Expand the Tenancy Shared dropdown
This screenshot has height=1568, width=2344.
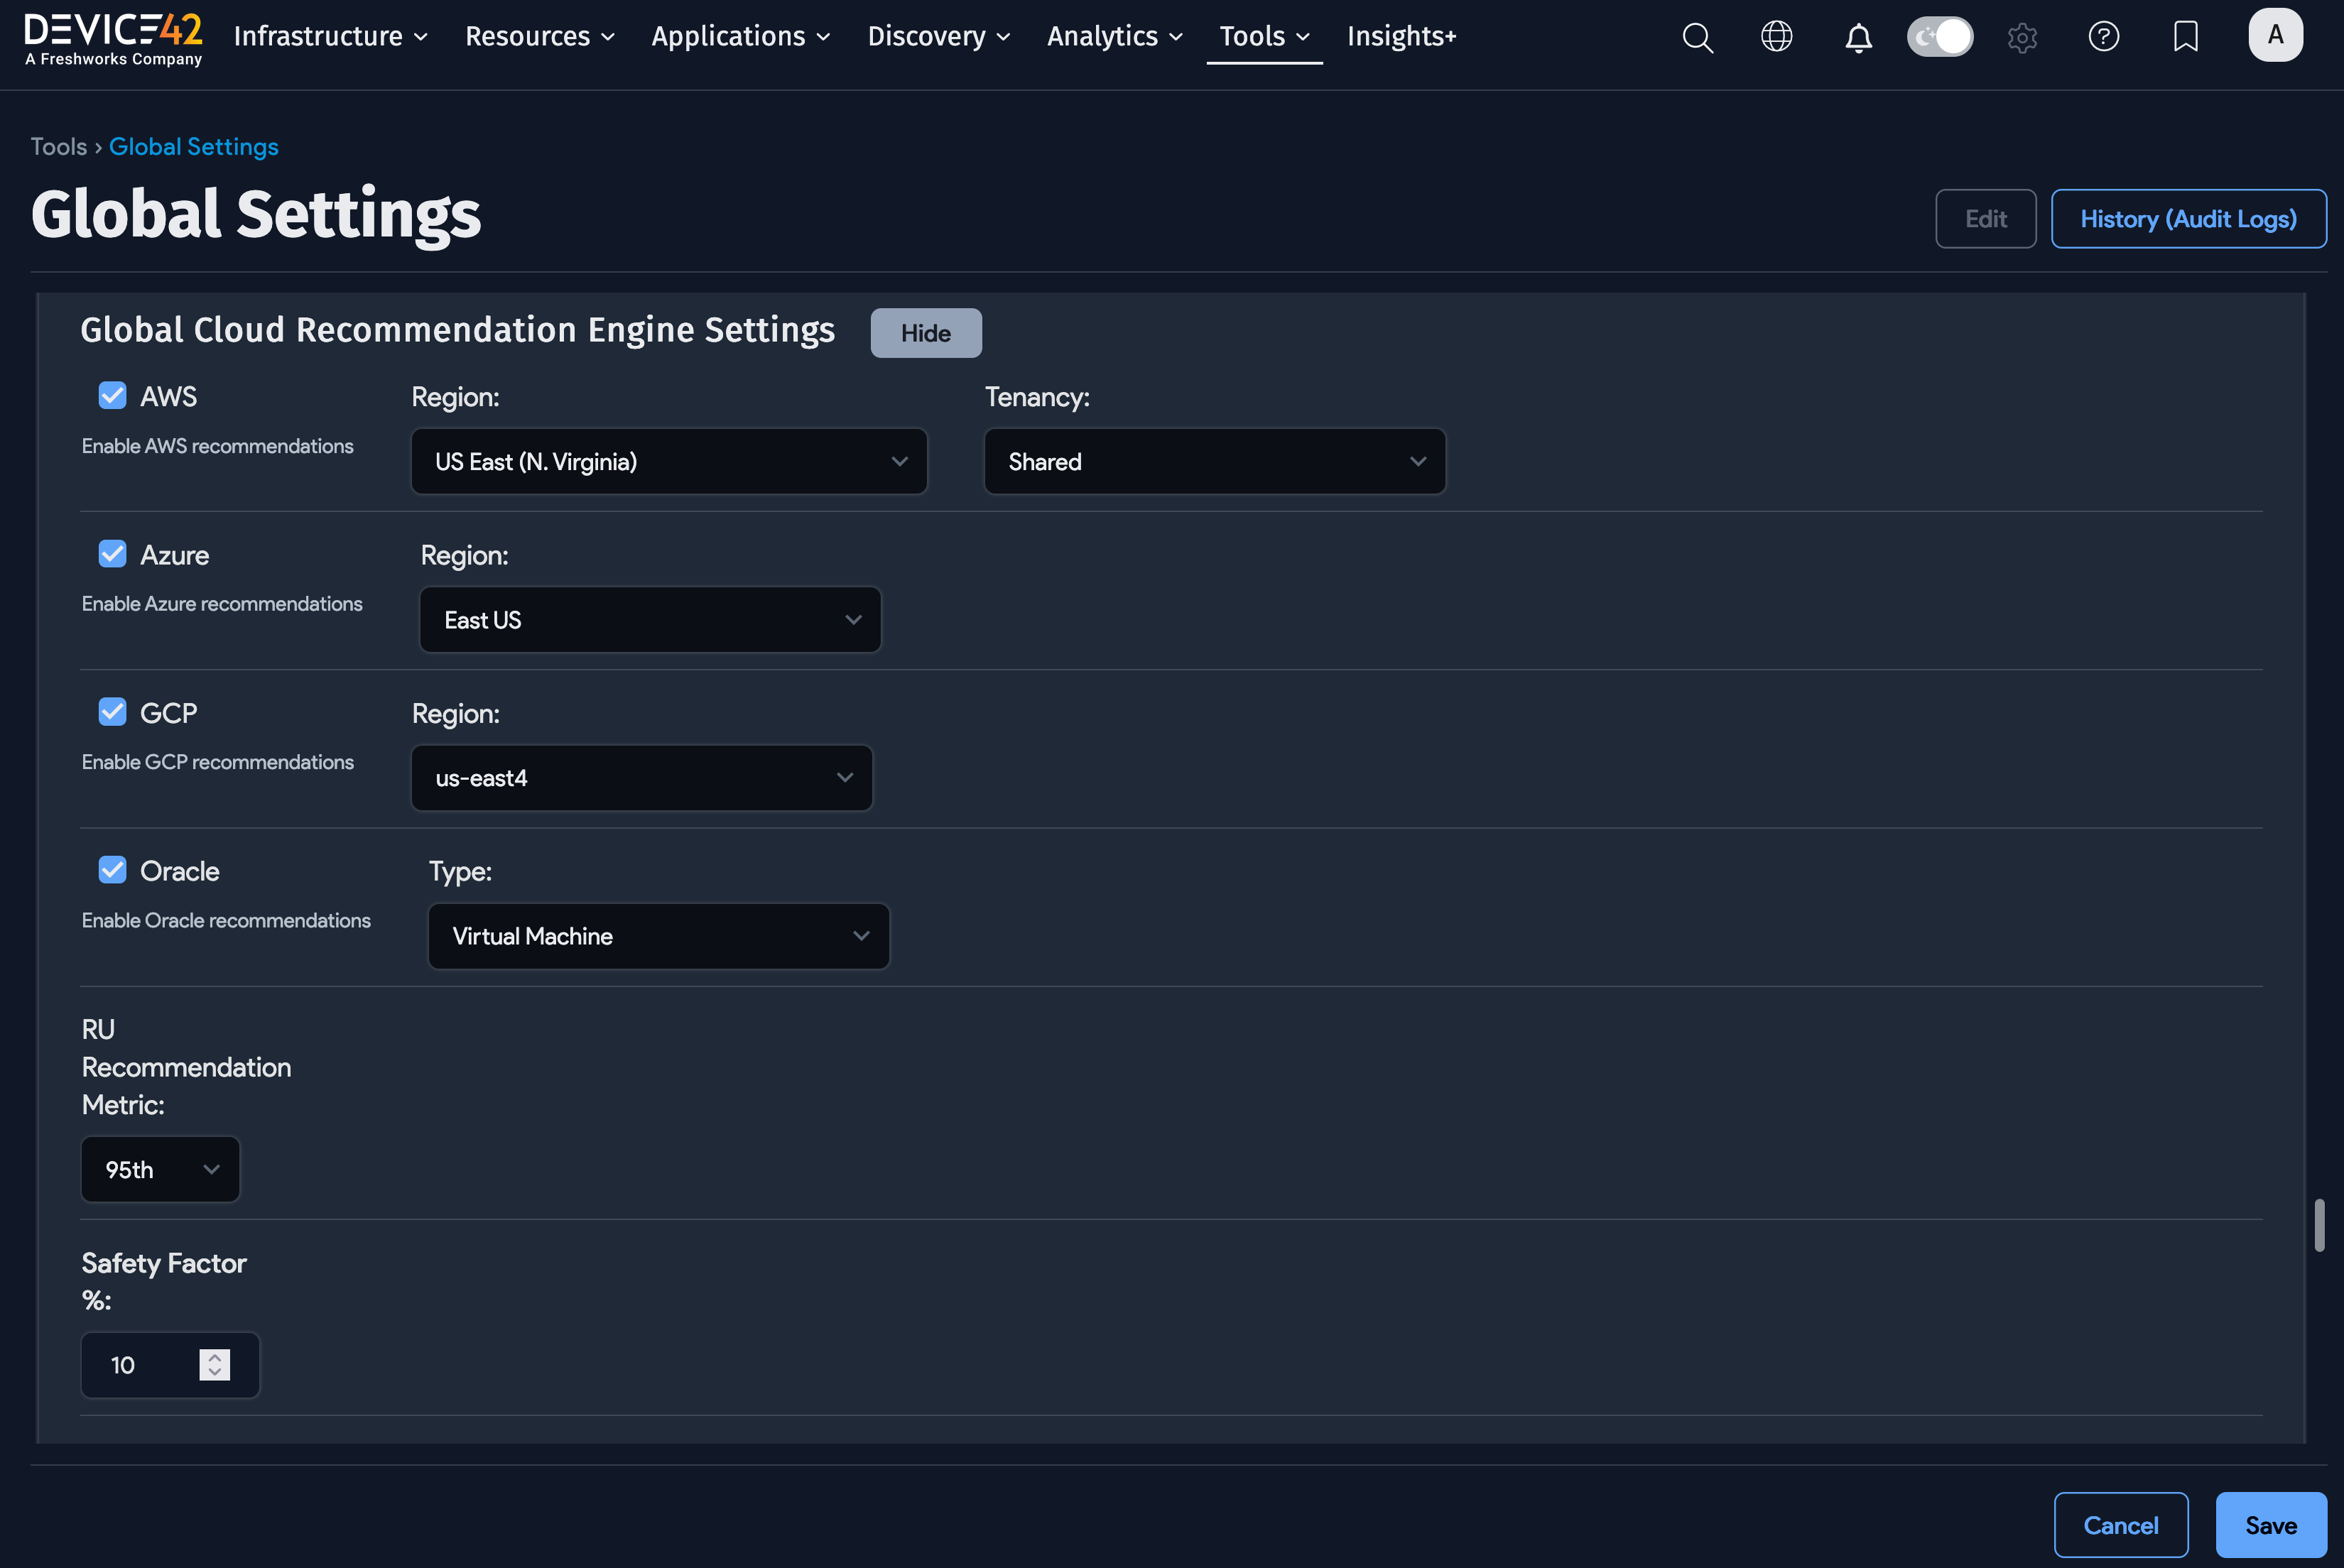pyautogui.click(x=1214, y=461)
